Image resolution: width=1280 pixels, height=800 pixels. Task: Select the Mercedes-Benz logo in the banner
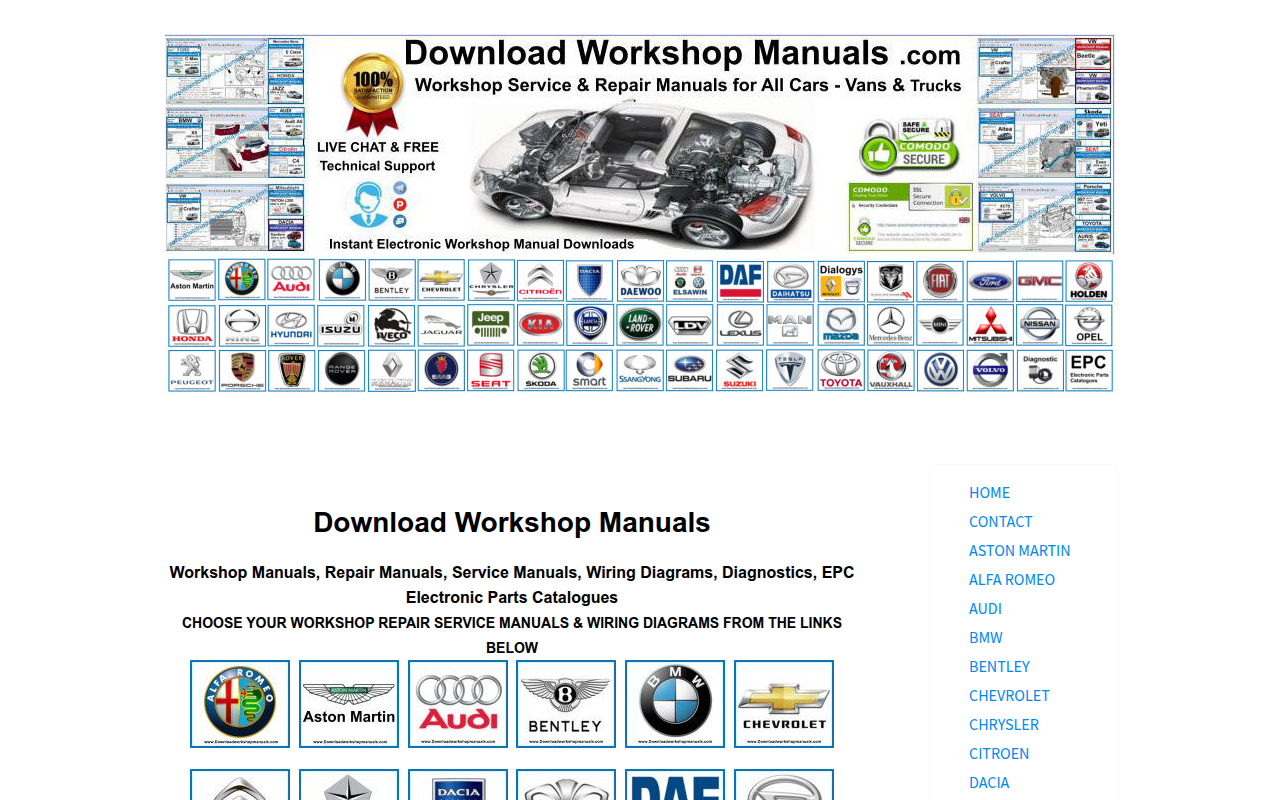pyautogui.click(x=890, y=326)
